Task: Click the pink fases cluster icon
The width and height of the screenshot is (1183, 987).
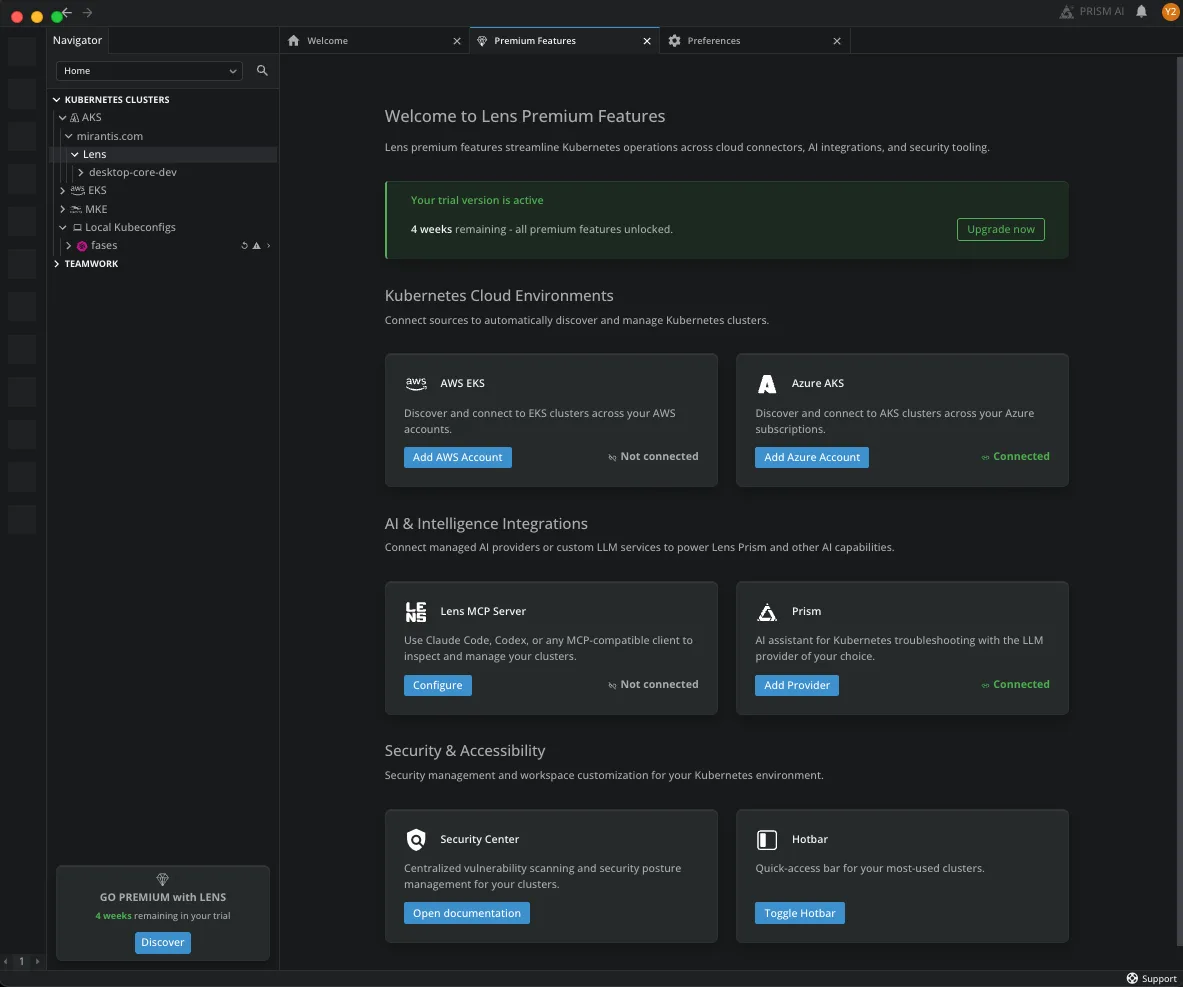Action: [x=82, y=246]
